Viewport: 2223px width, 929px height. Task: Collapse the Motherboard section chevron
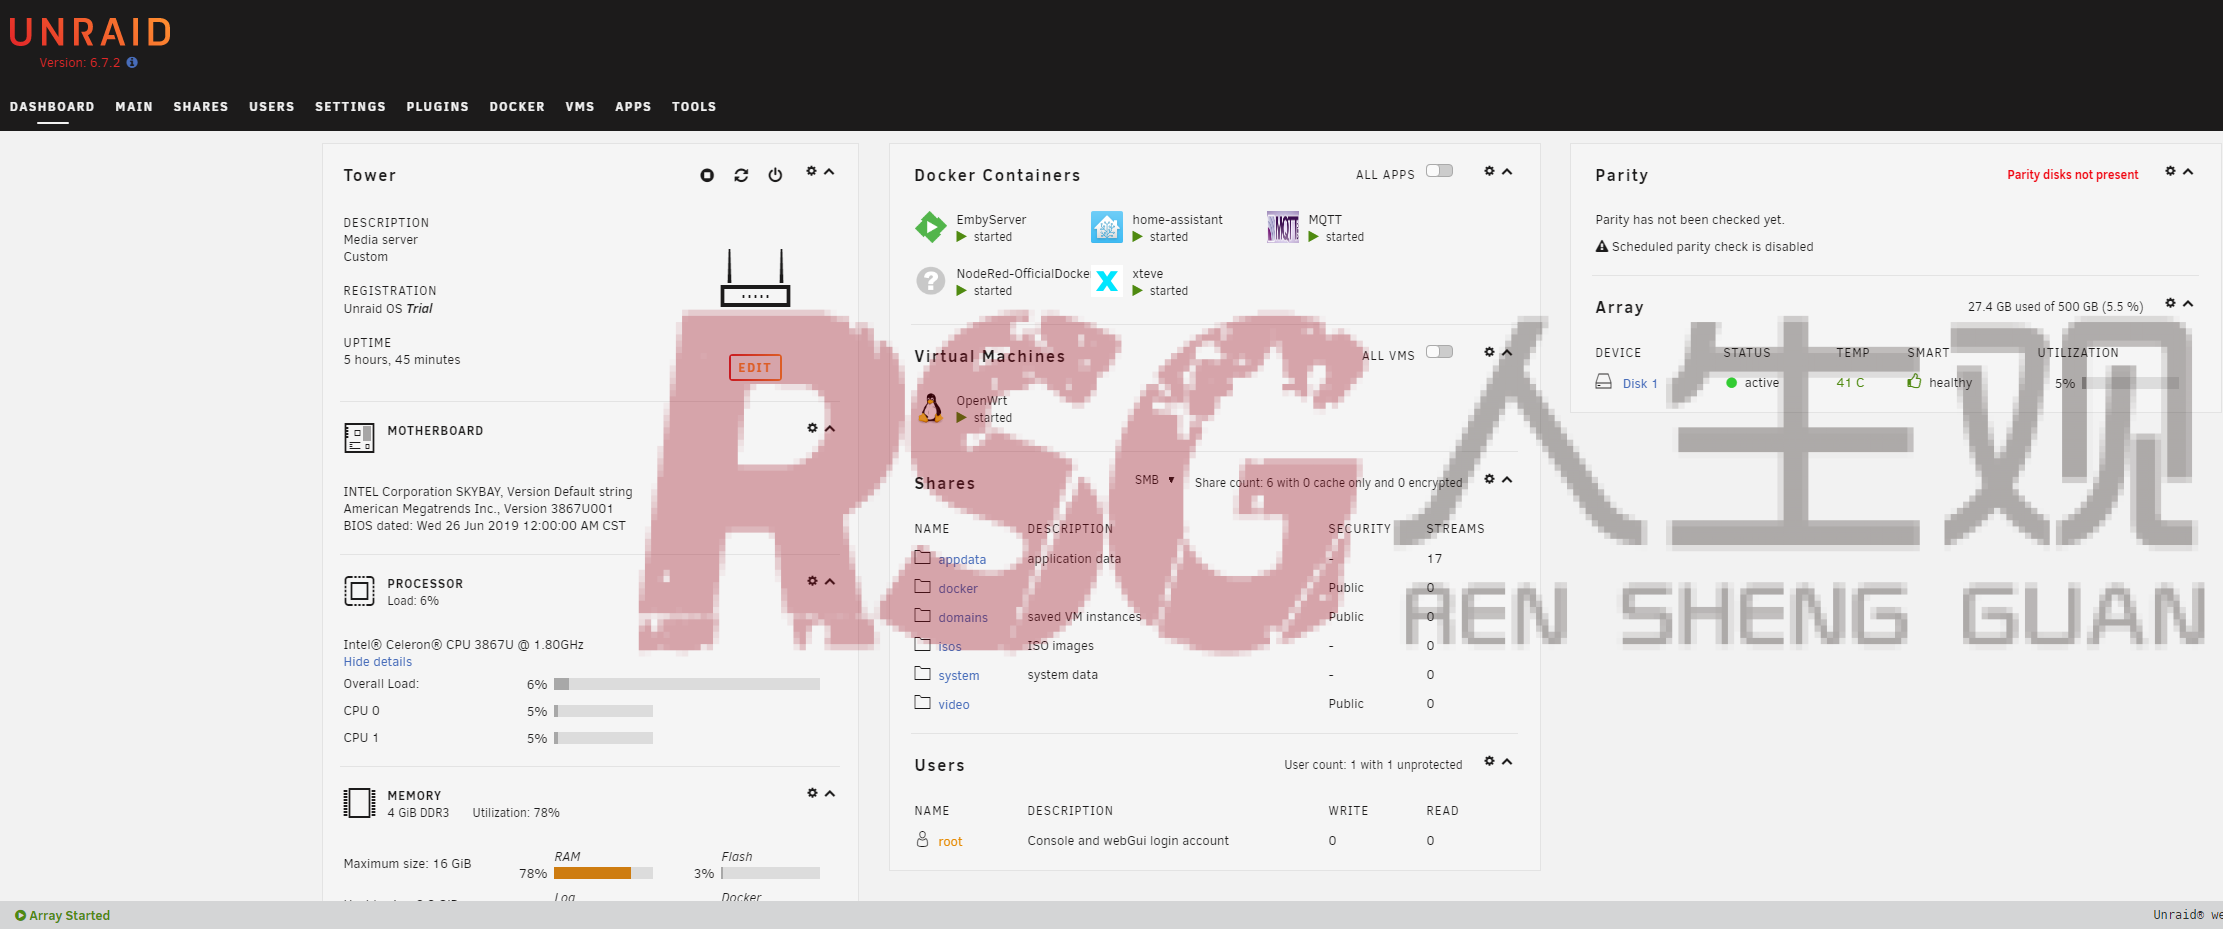(x=829, y=429)
